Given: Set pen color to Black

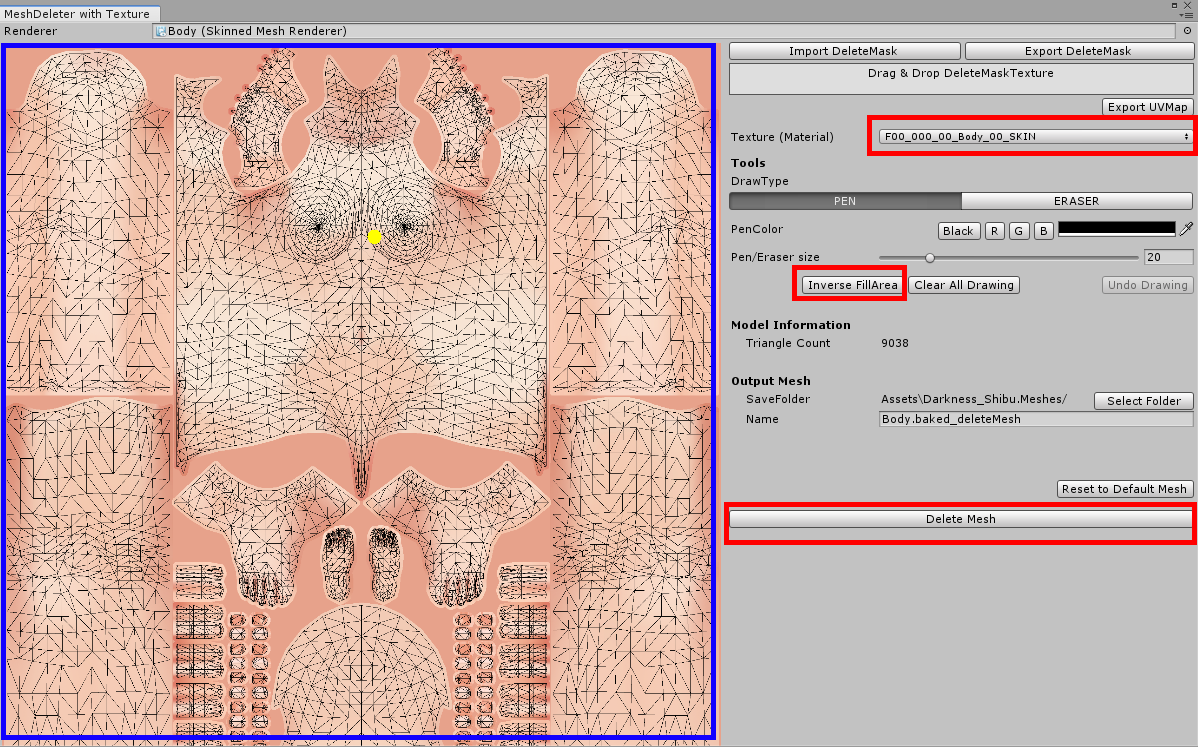Looking at the screenshot, I should click(958, 231).
